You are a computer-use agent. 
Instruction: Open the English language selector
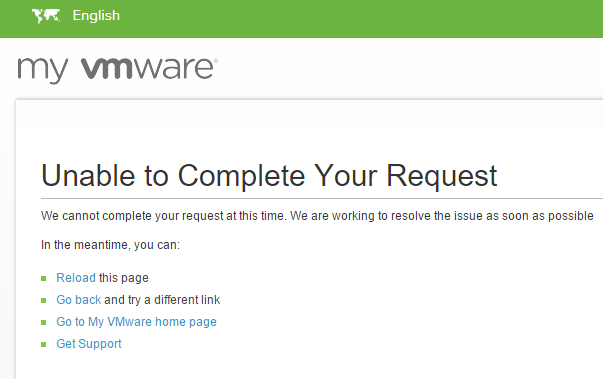click(96, 16)
